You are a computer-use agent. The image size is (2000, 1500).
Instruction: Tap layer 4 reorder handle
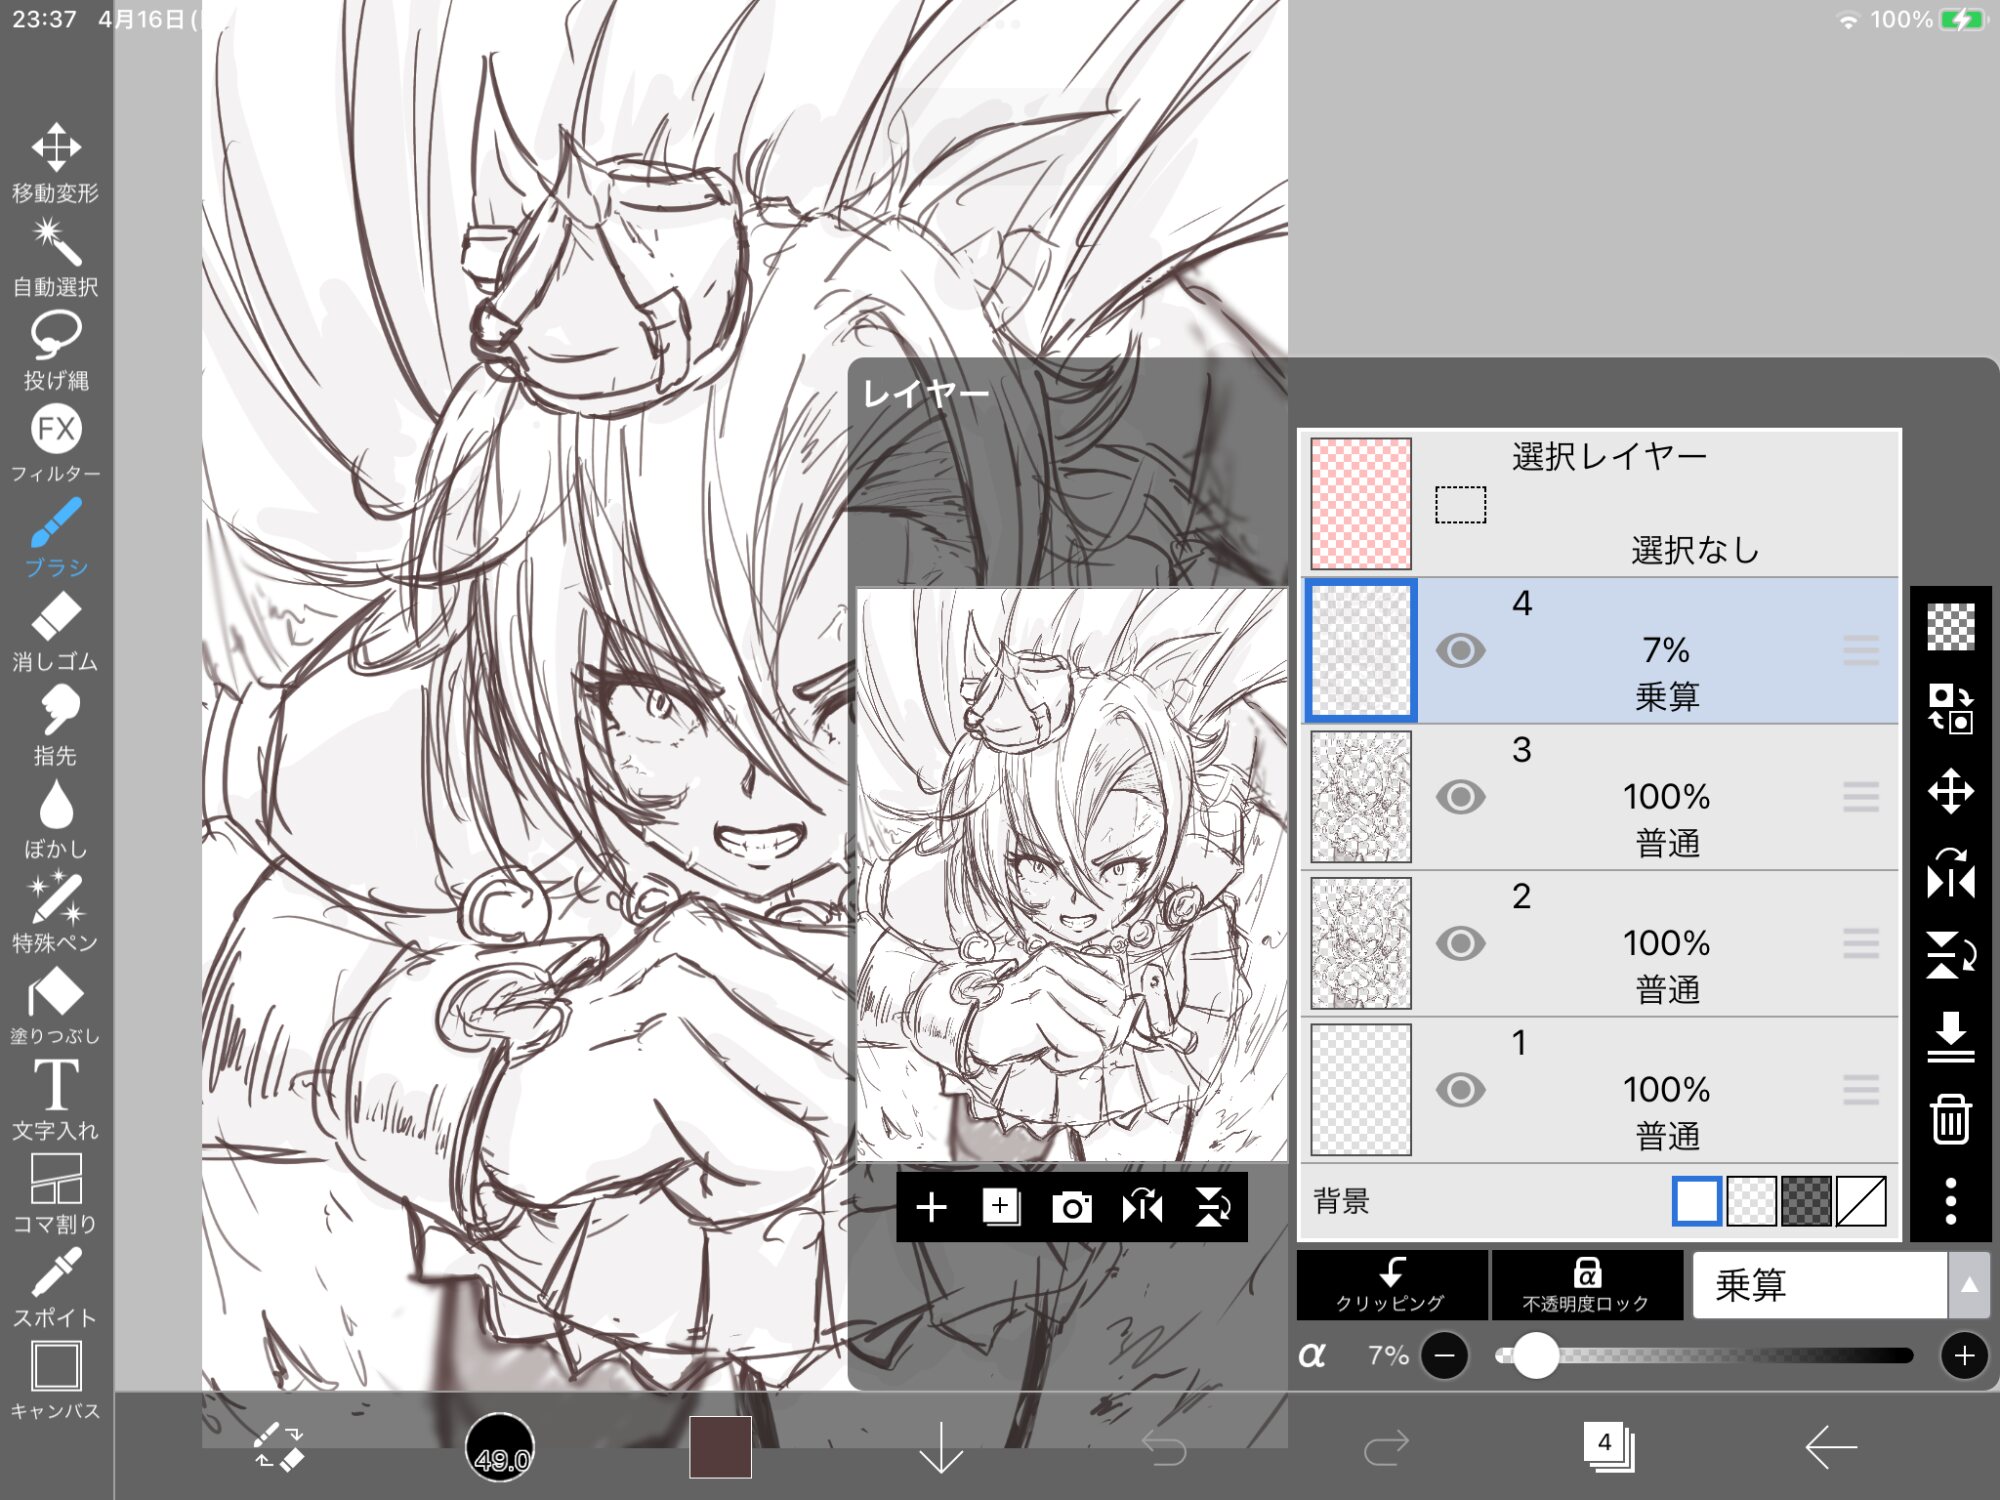(x=1861, y=651)
